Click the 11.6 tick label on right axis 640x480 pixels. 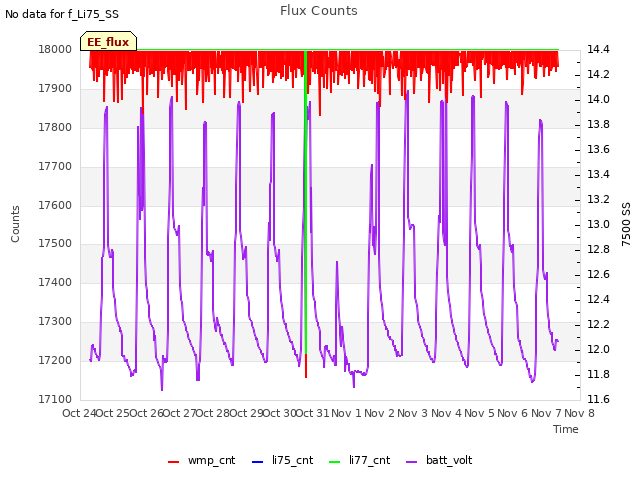pos(598,399)
